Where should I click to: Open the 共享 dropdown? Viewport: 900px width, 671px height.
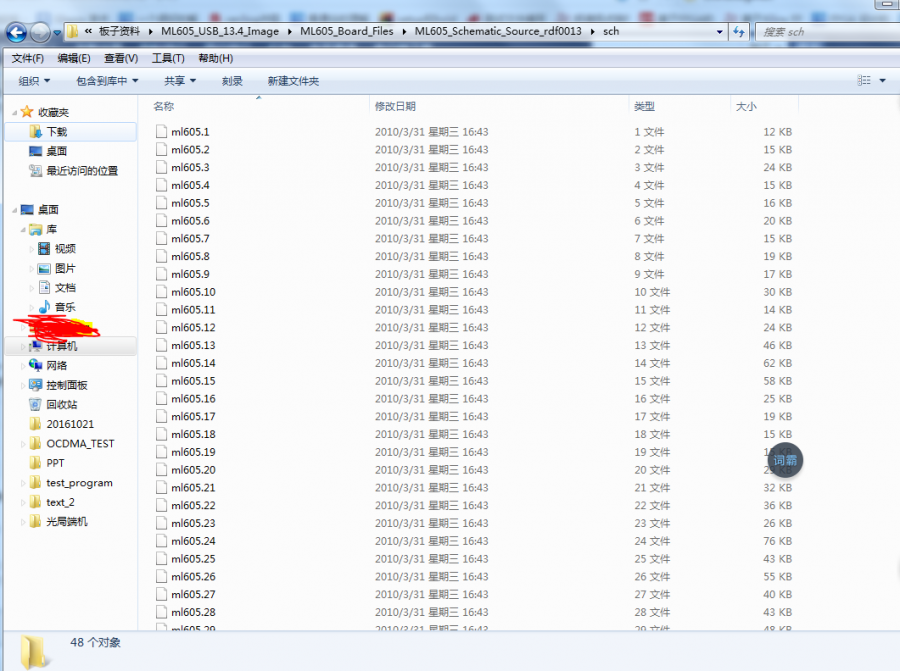click(180, 82)
